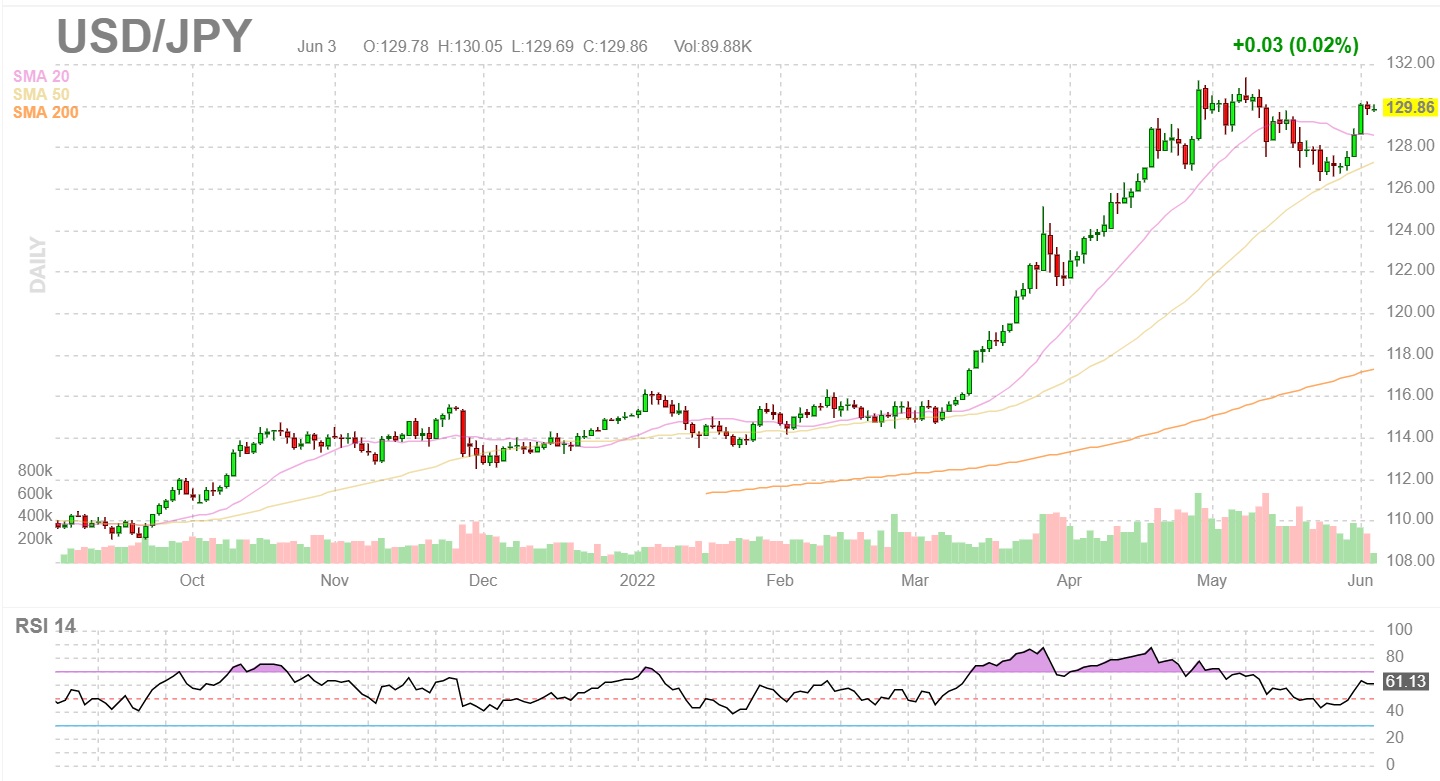Click the Apr month label
The width and height of the screenshot is (1440, 781).
pos(1070,580)
